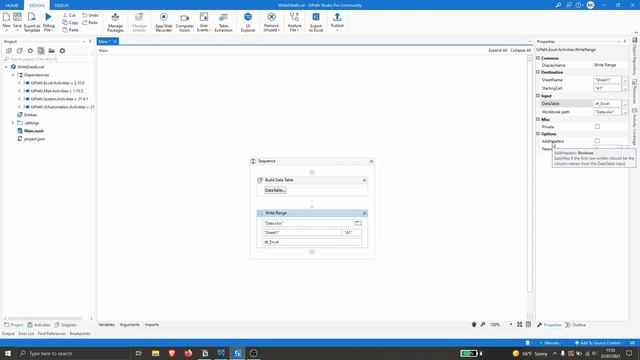This screenshot has width=640, height=360.
Task: Open the zoom percentage dropdown
Action: (x=511, y=324)
